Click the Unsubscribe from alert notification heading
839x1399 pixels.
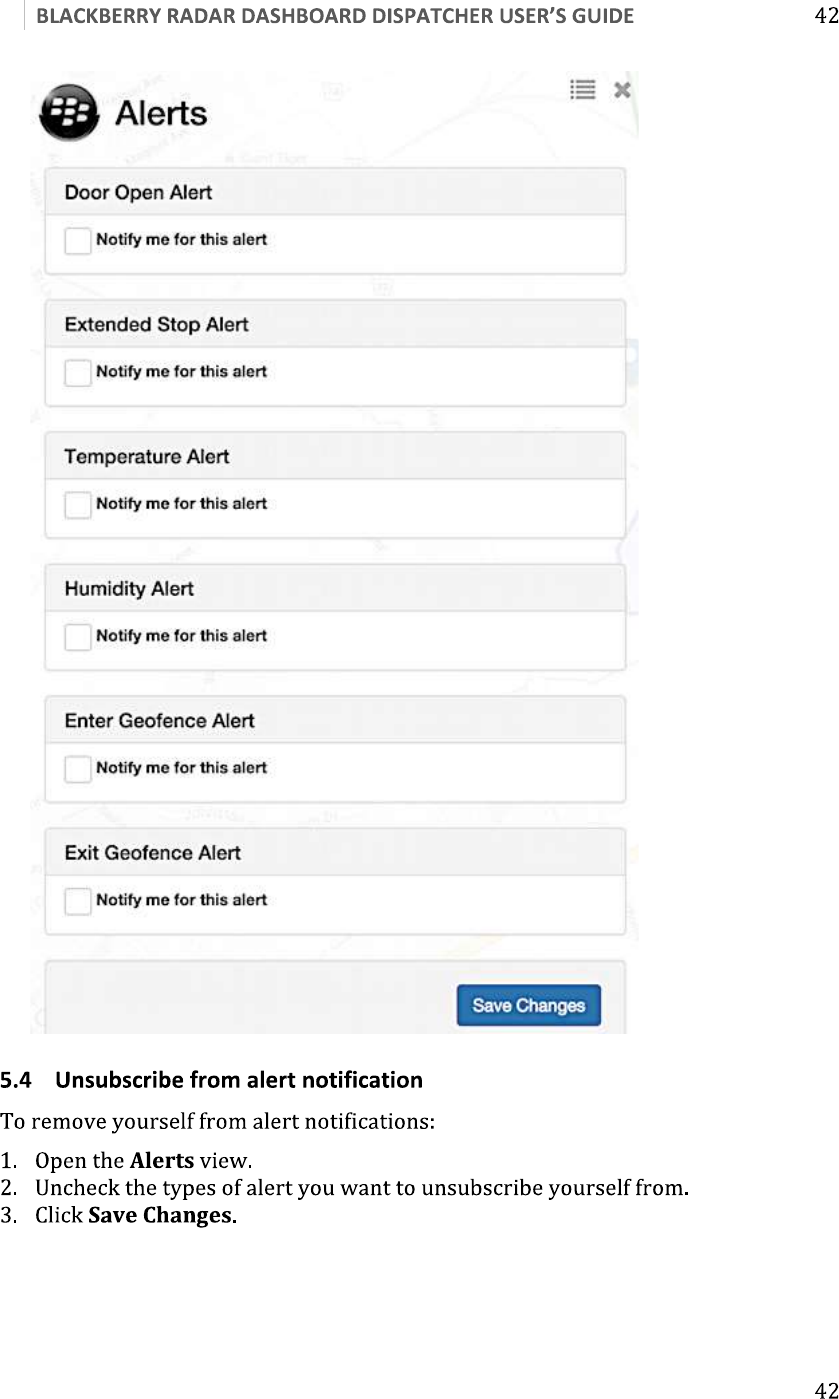[x=239, y=1080]
